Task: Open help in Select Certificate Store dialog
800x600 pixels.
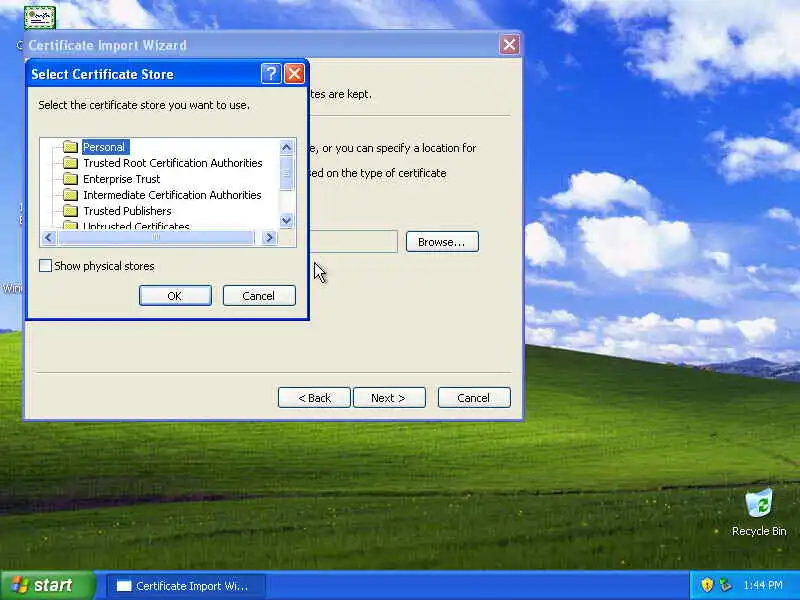Action: 271,74
